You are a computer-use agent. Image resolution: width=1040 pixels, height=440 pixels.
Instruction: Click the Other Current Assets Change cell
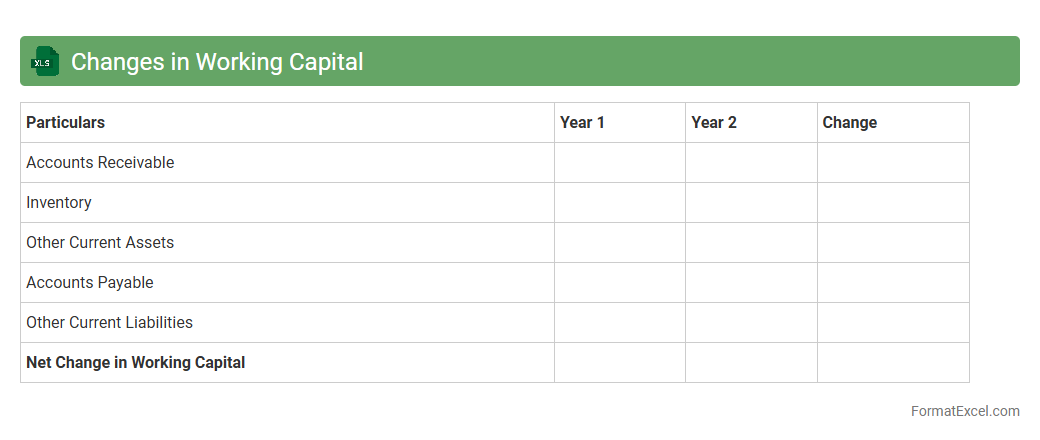(x=893, y=242)
